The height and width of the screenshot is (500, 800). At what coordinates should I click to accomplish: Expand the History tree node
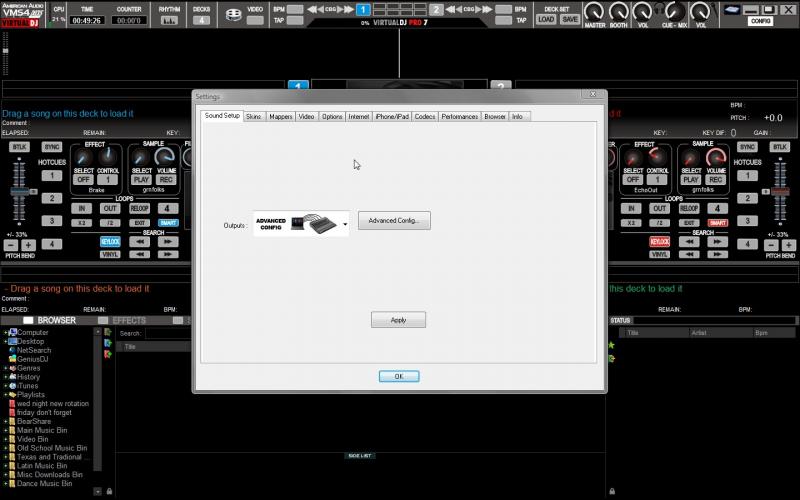[x=6, y=377]
